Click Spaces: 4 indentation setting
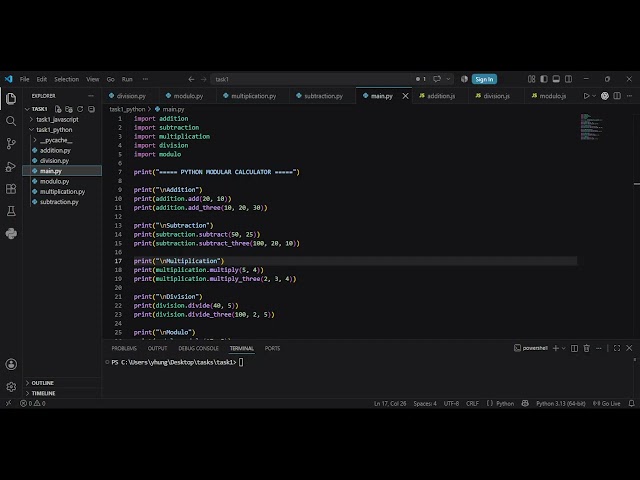The height and width of the screenshot is (480, 640). (425, 403)
